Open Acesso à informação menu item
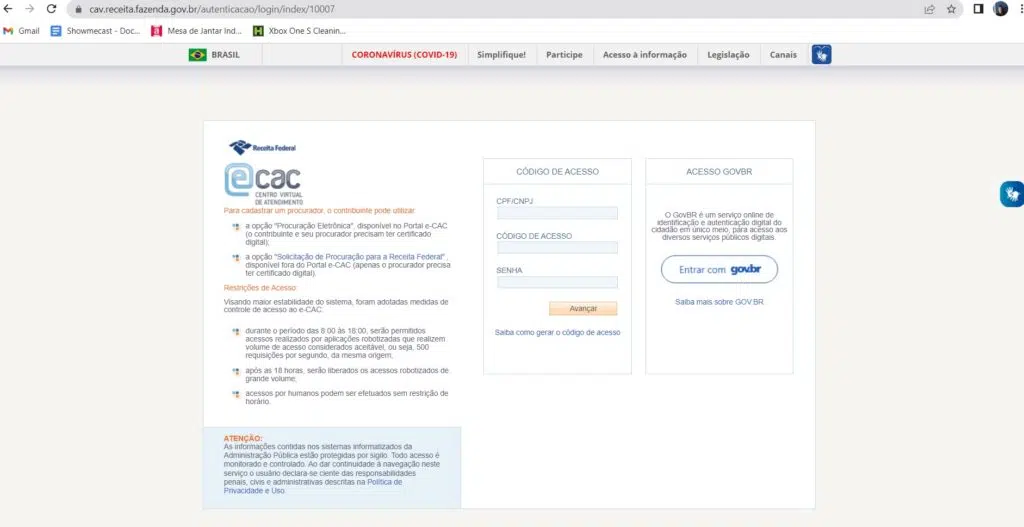Screen dimensions: 1024x527 coord(645,55)
